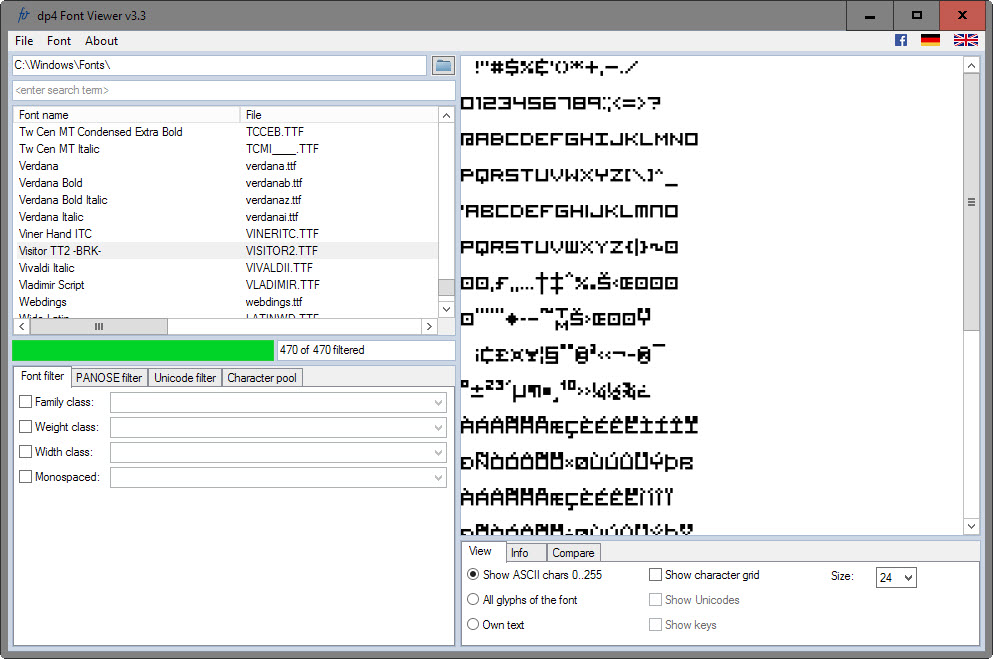Click the VISITOR2.TTF file name cell
Viewport: 993px width, 659px height.
tap(282, 251)
